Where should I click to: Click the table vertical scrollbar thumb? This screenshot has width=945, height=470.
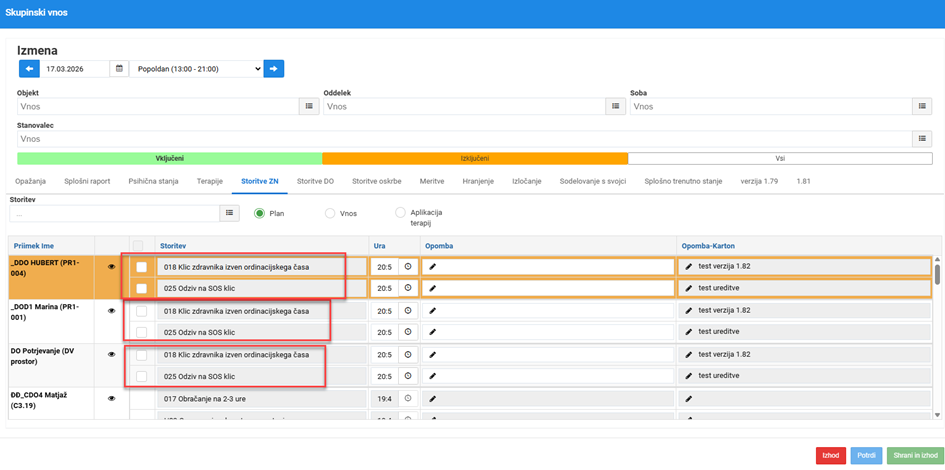(937, 274)
